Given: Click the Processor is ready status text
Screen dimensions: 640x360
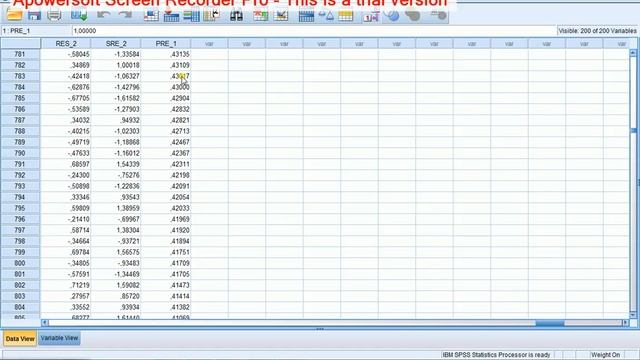Looking at the screenshot, I should point(496,355).
